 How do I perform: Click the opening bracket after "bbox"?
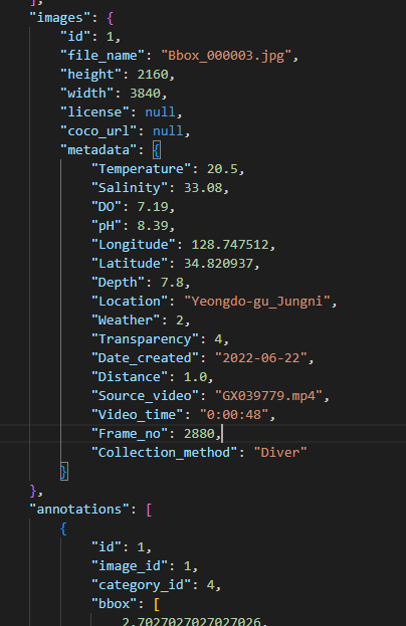point(156,604)
